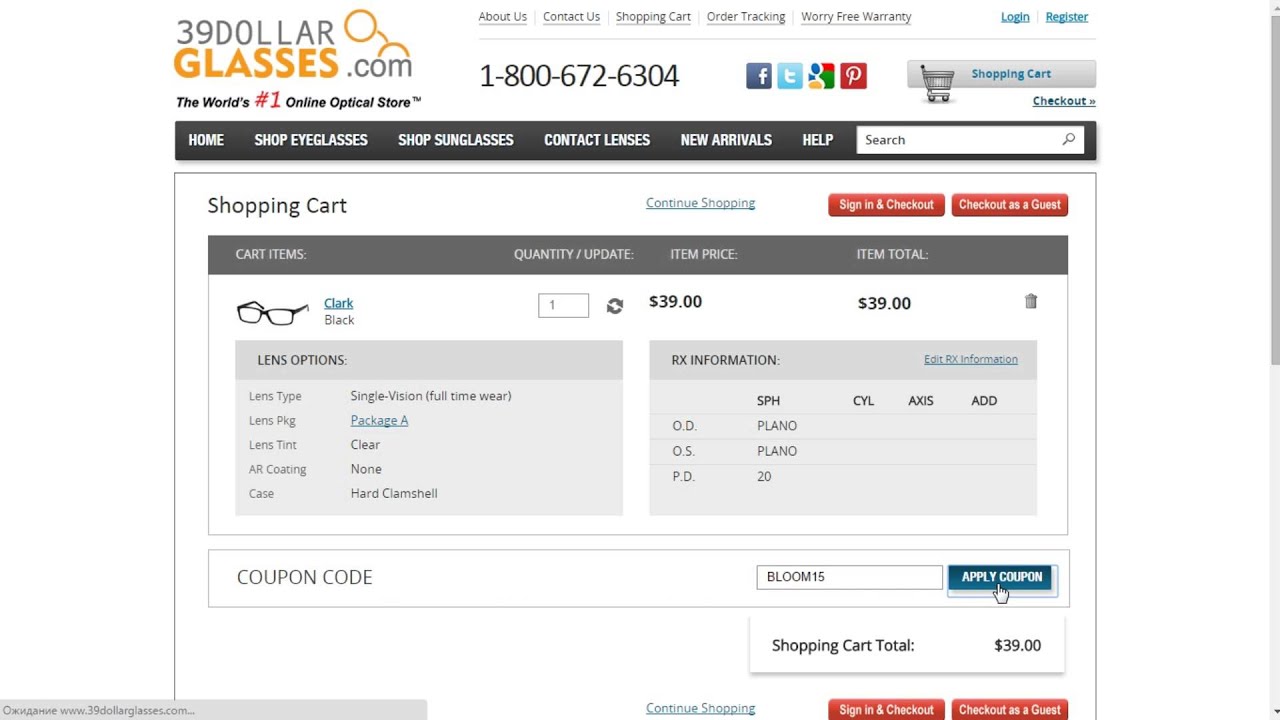This screenshot has width=1280, height=720.
Task: Click the item price $39.00
Action: click(x=675, y=302)
